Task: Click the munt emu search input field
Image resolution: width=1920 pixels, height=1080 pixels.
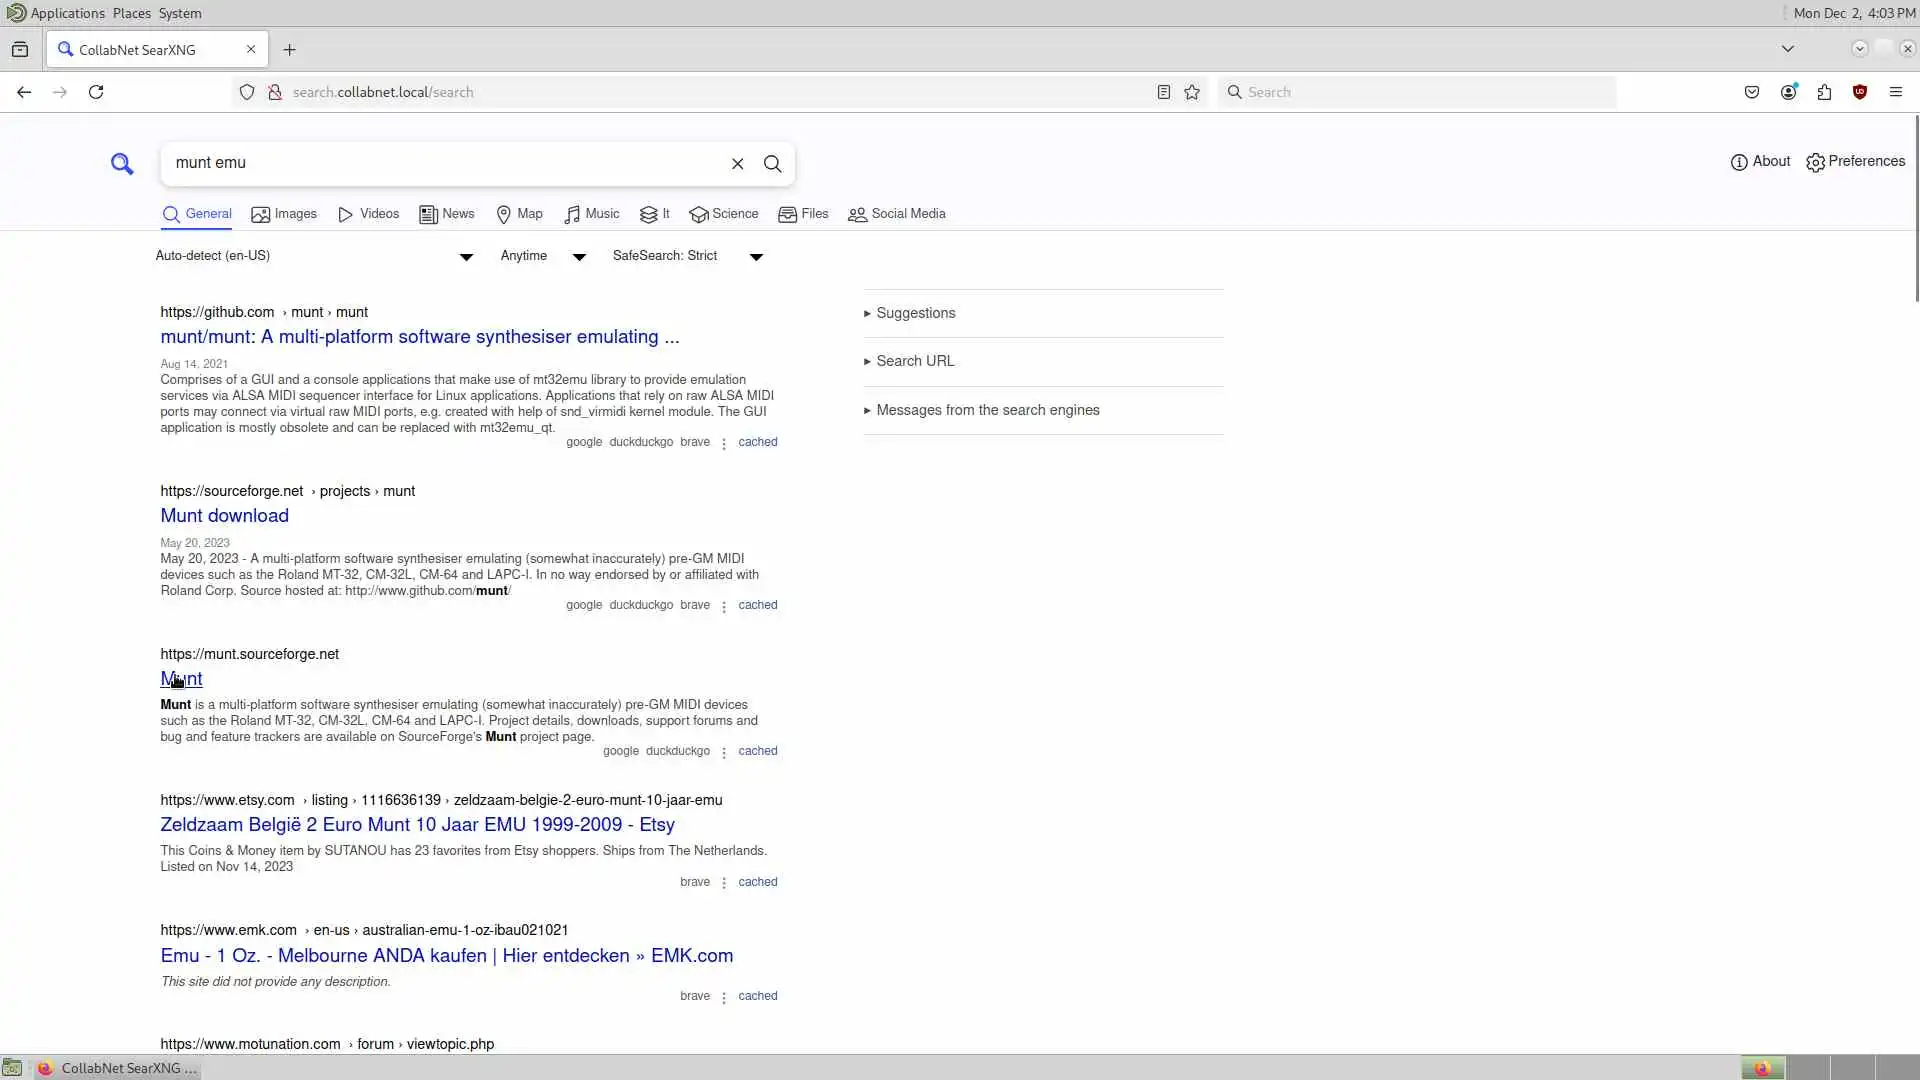Action: (x=445, y=163)
